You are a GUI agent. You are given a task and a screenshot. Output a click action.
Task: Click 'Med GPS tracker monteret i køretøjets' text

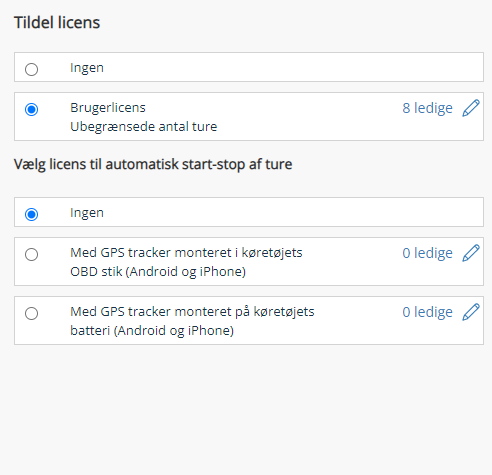coord(186,253)
